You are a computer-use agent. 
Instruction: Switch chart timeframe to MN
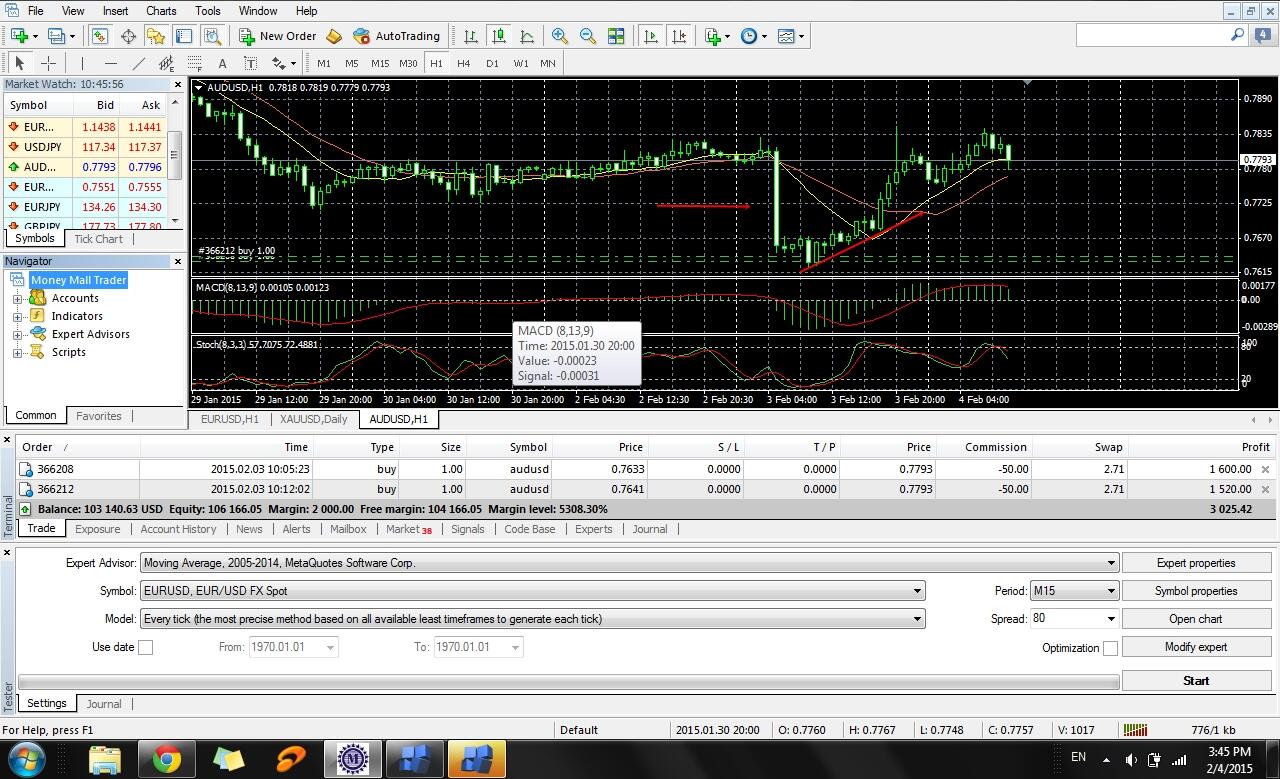coord(548,63)
